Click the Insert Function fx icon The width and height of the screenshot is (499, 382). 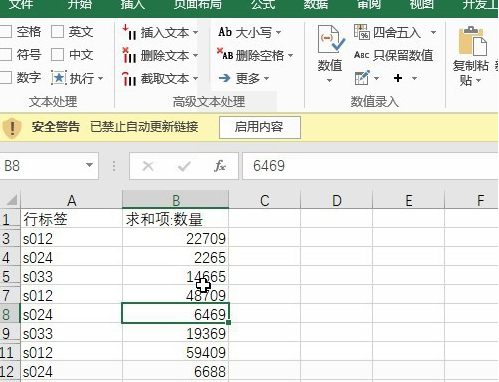pos(220,166)
